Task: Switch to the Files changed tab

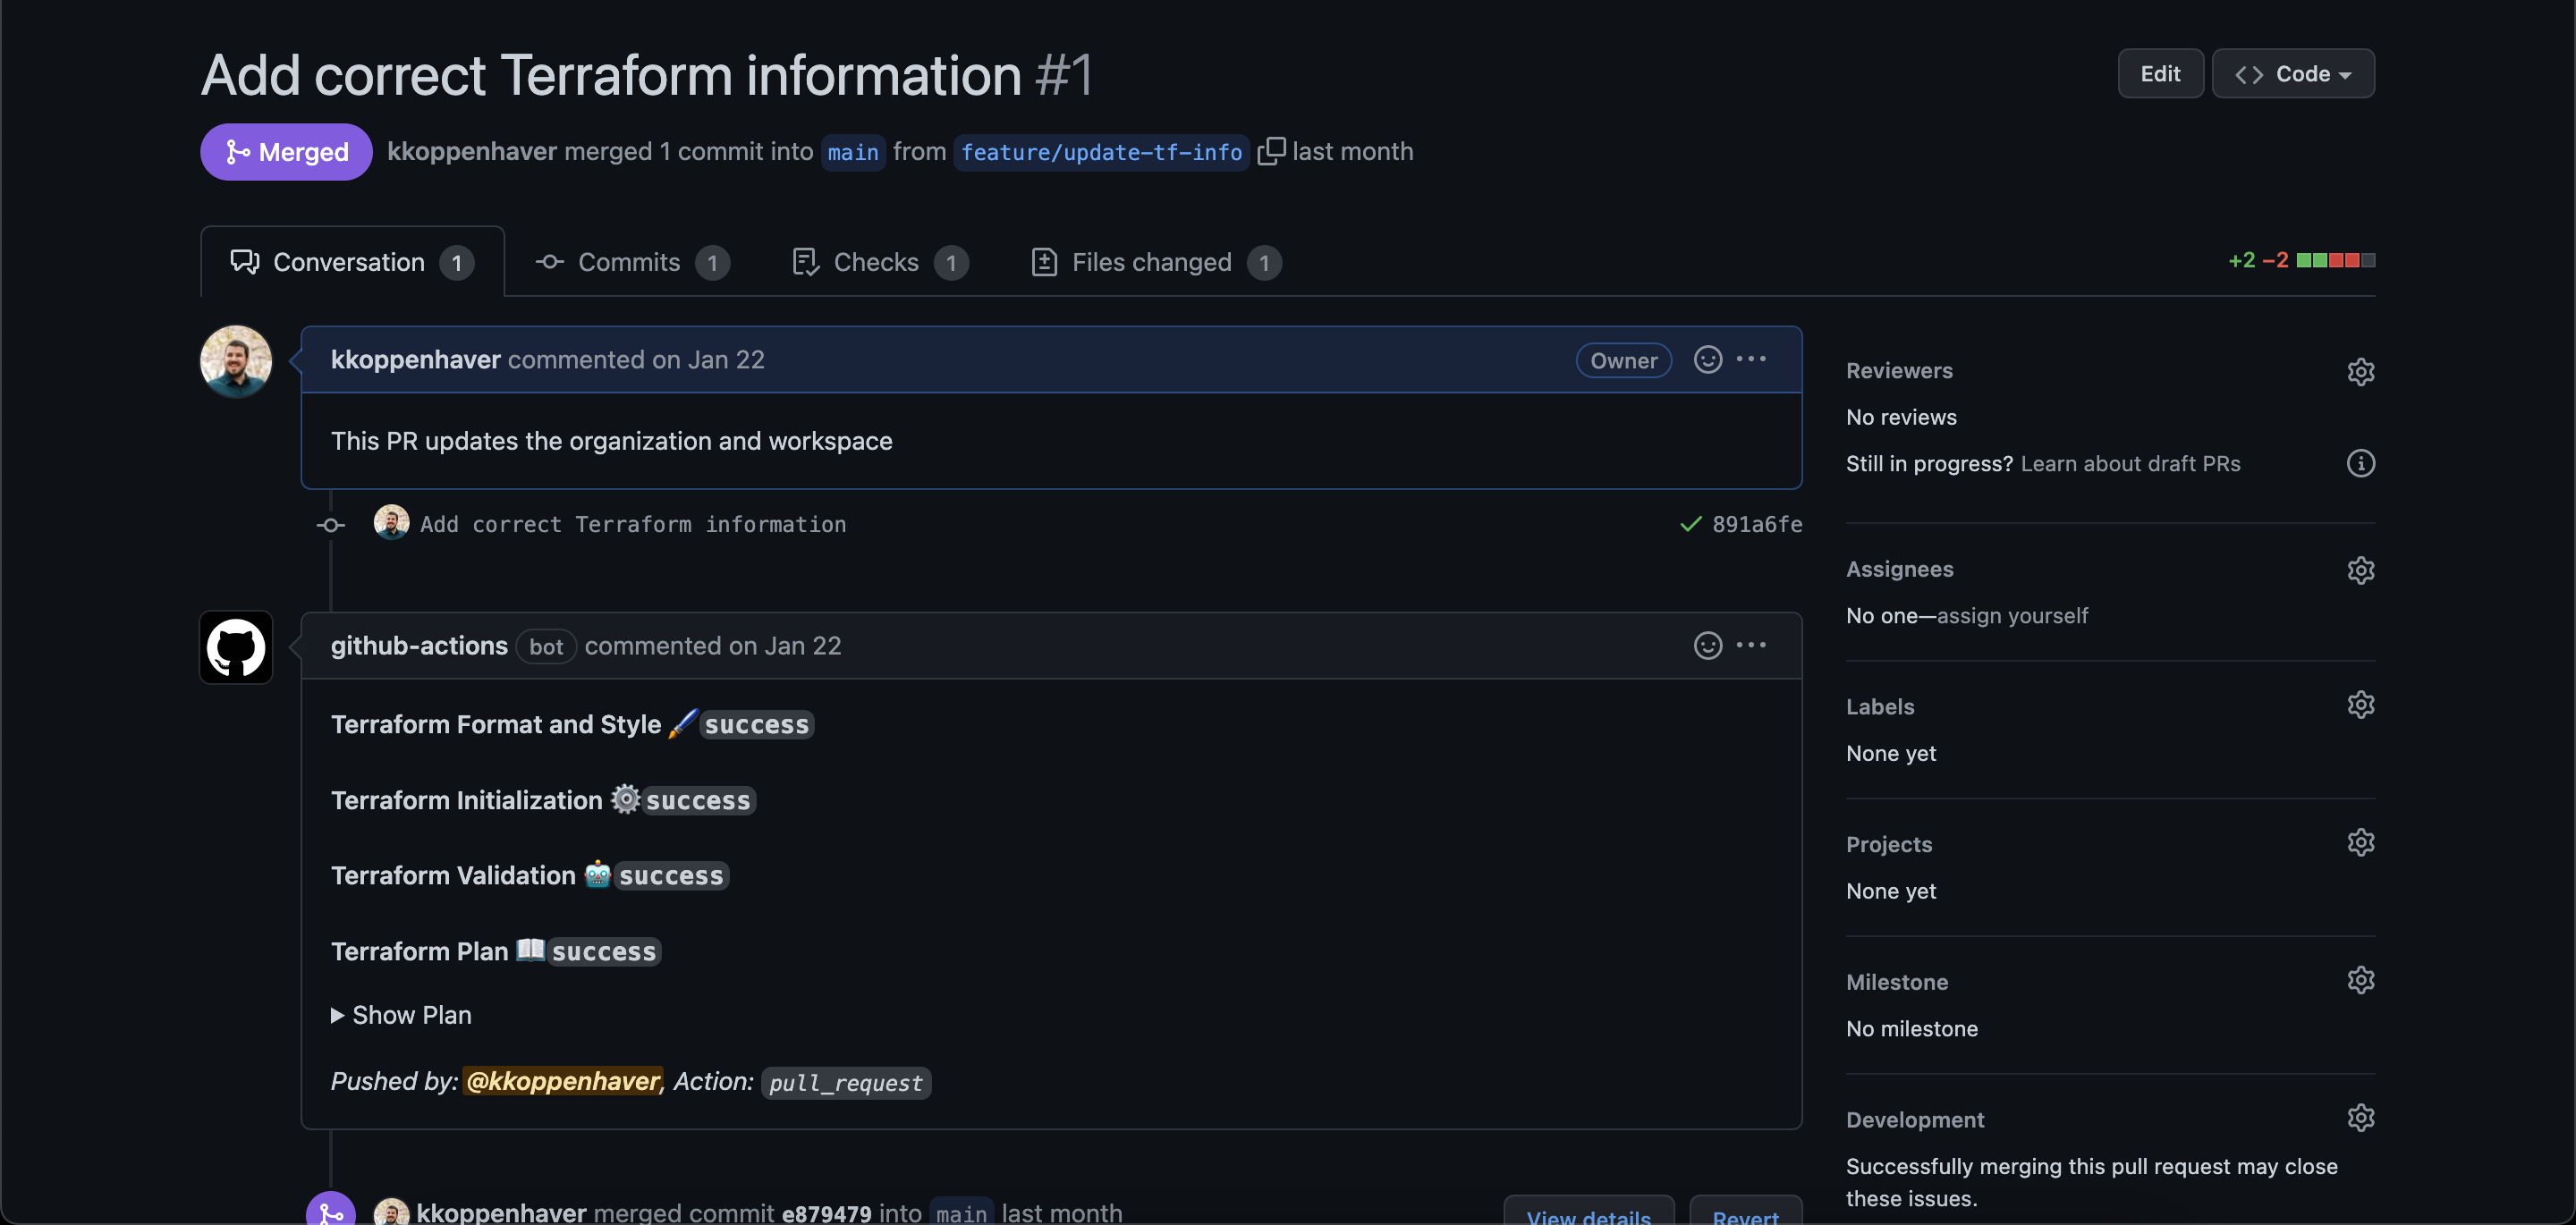Action: coord(1151,262)
